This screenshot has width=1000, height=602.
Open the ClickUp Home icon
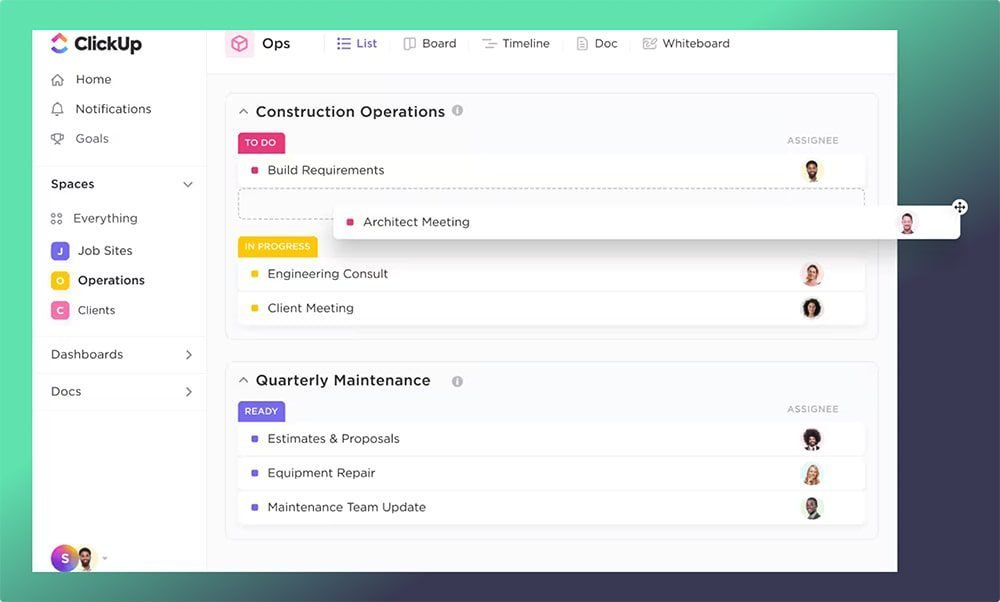(59, 79)
